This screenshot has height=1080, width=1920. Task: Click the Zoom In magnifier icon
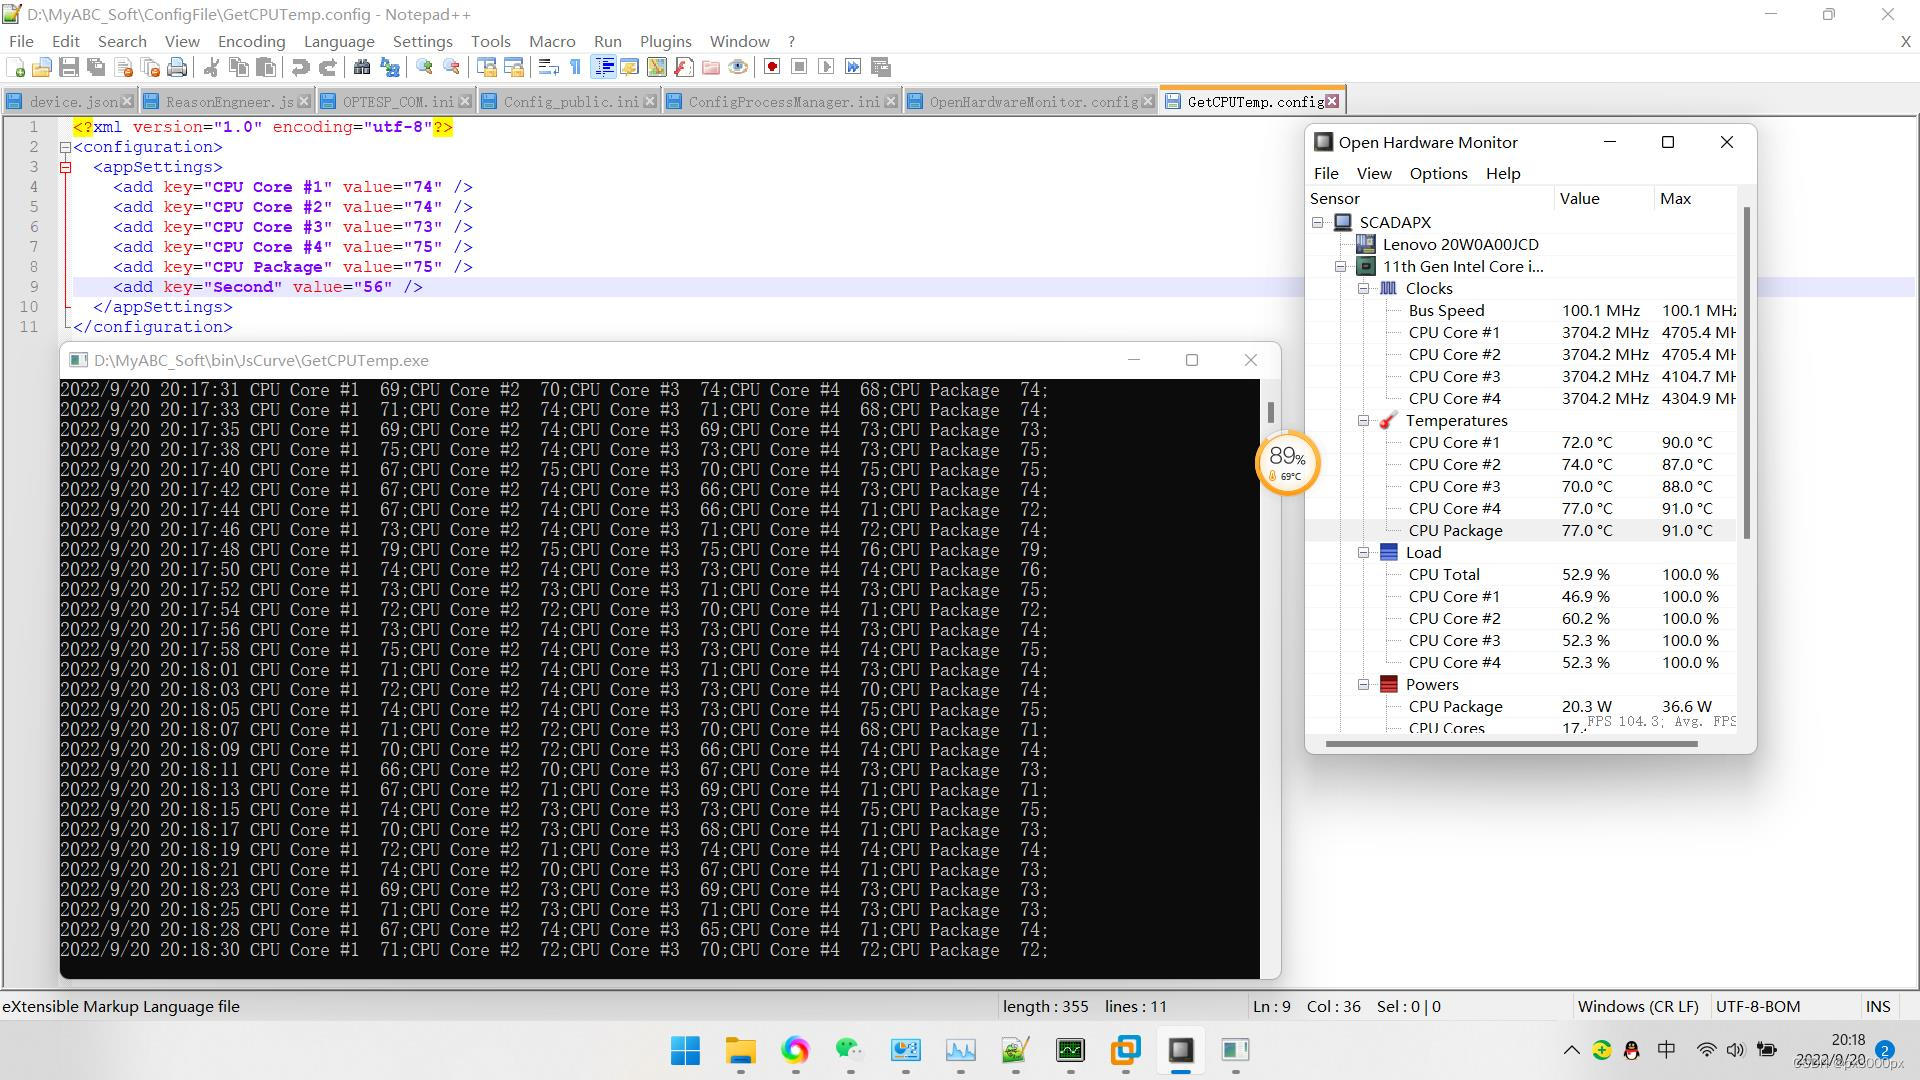coord(424,68)
